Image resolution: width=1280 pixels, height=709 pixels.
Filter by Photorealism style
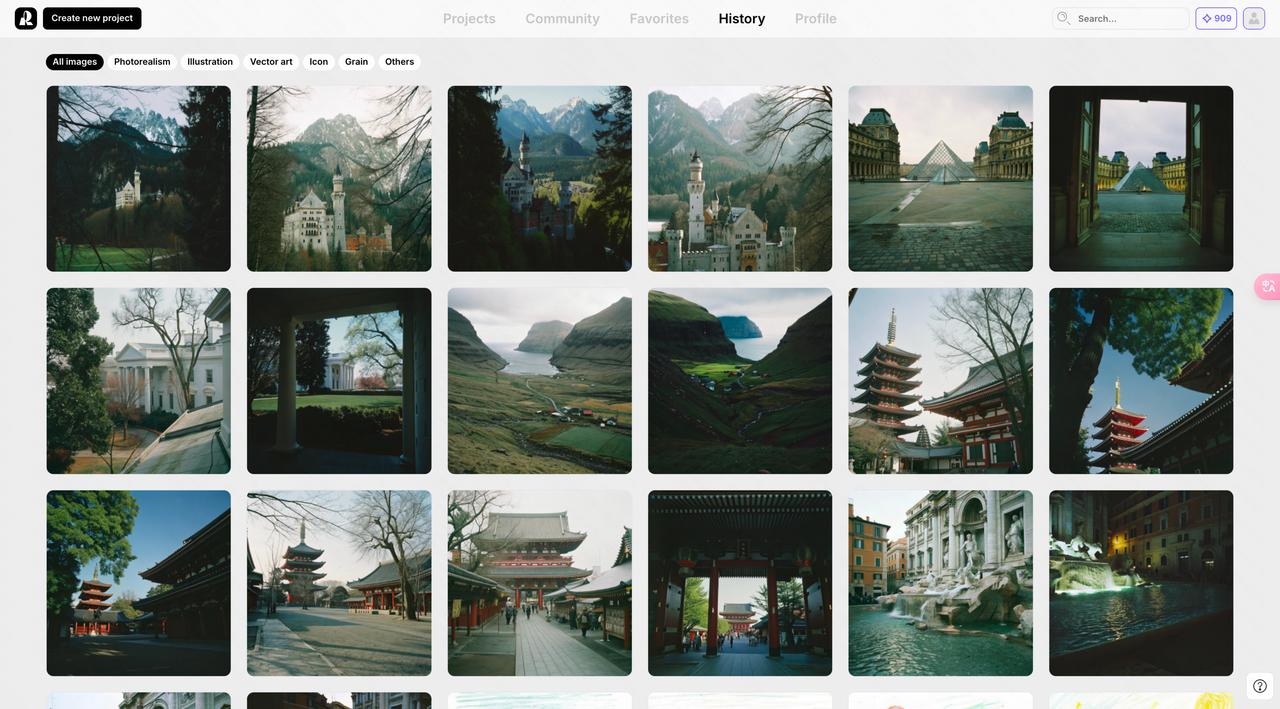[x=142, y=62]
